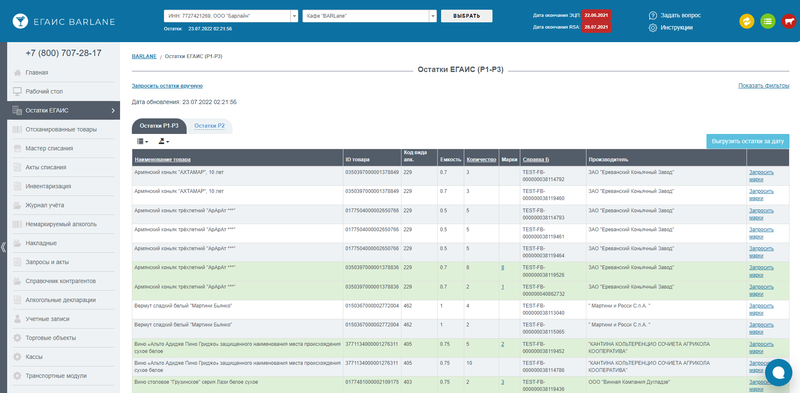Click the gear icon next to Кассы

17,357
